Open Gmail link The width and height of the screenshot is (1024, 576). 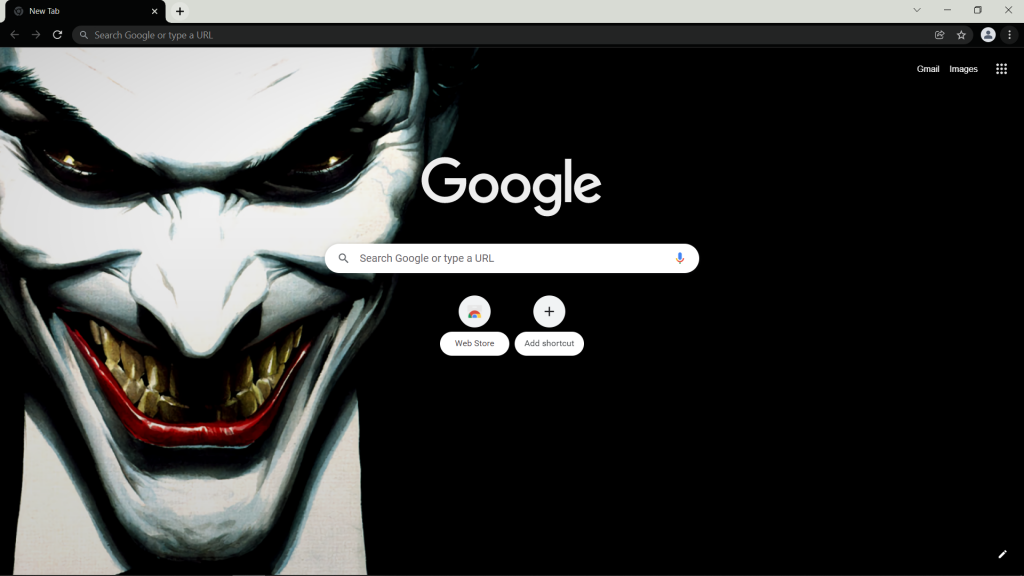[927, 69]
